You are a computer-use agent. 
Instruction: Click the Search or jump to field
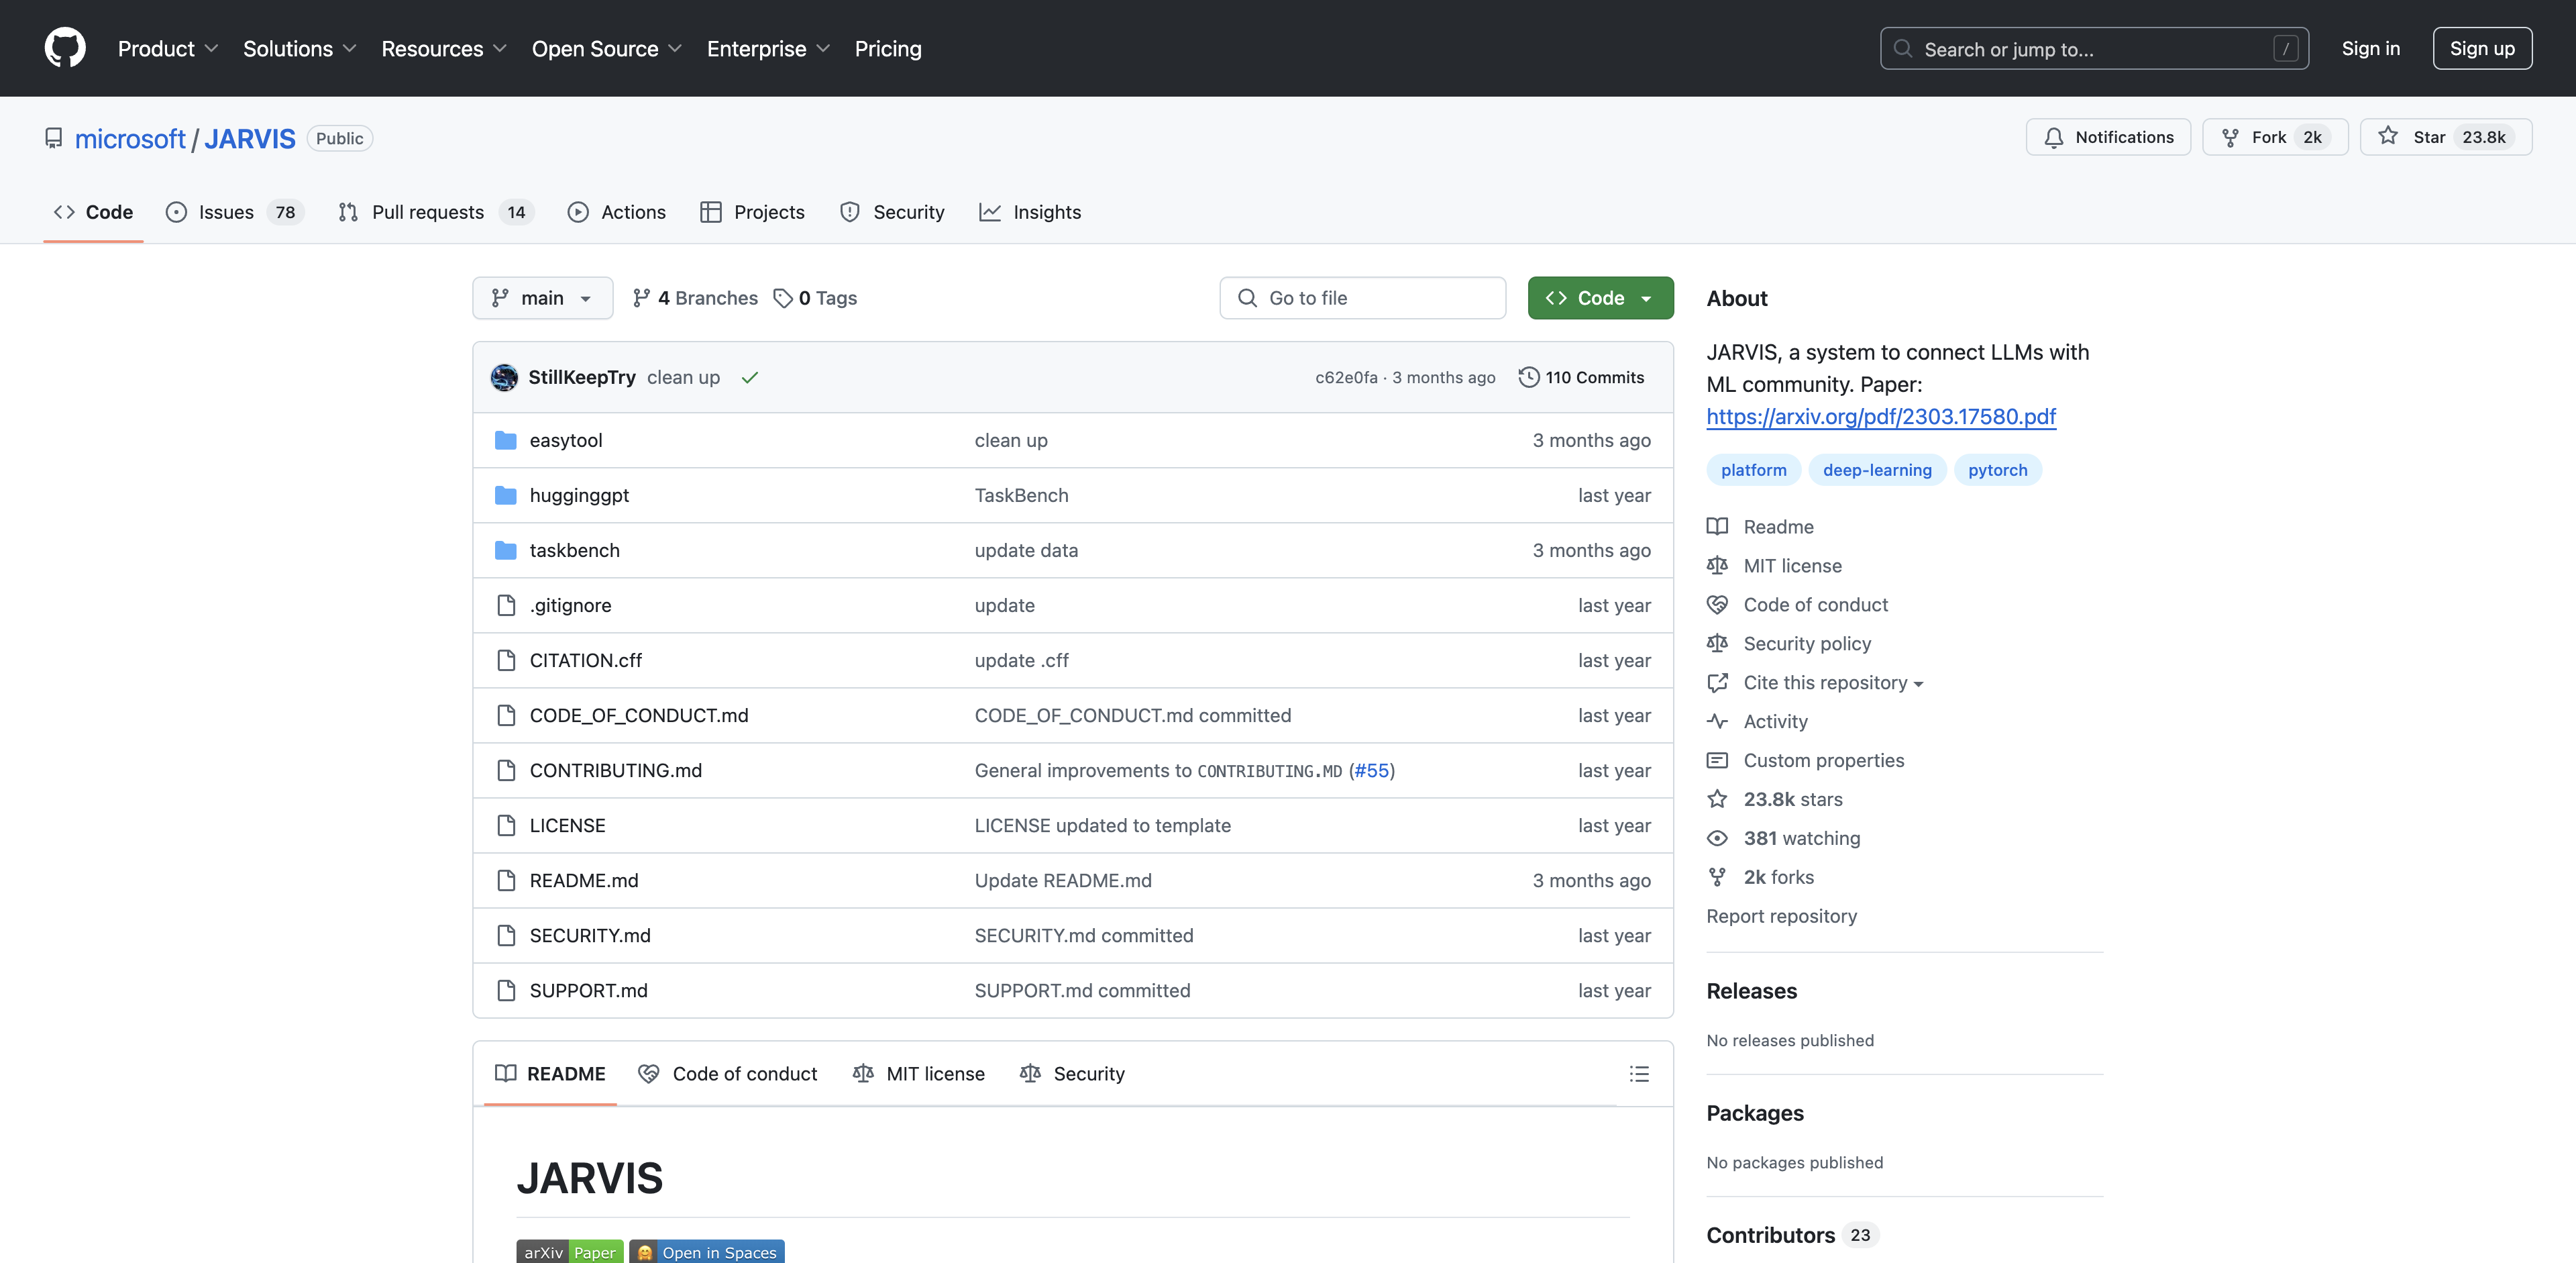click(2094, 48)
